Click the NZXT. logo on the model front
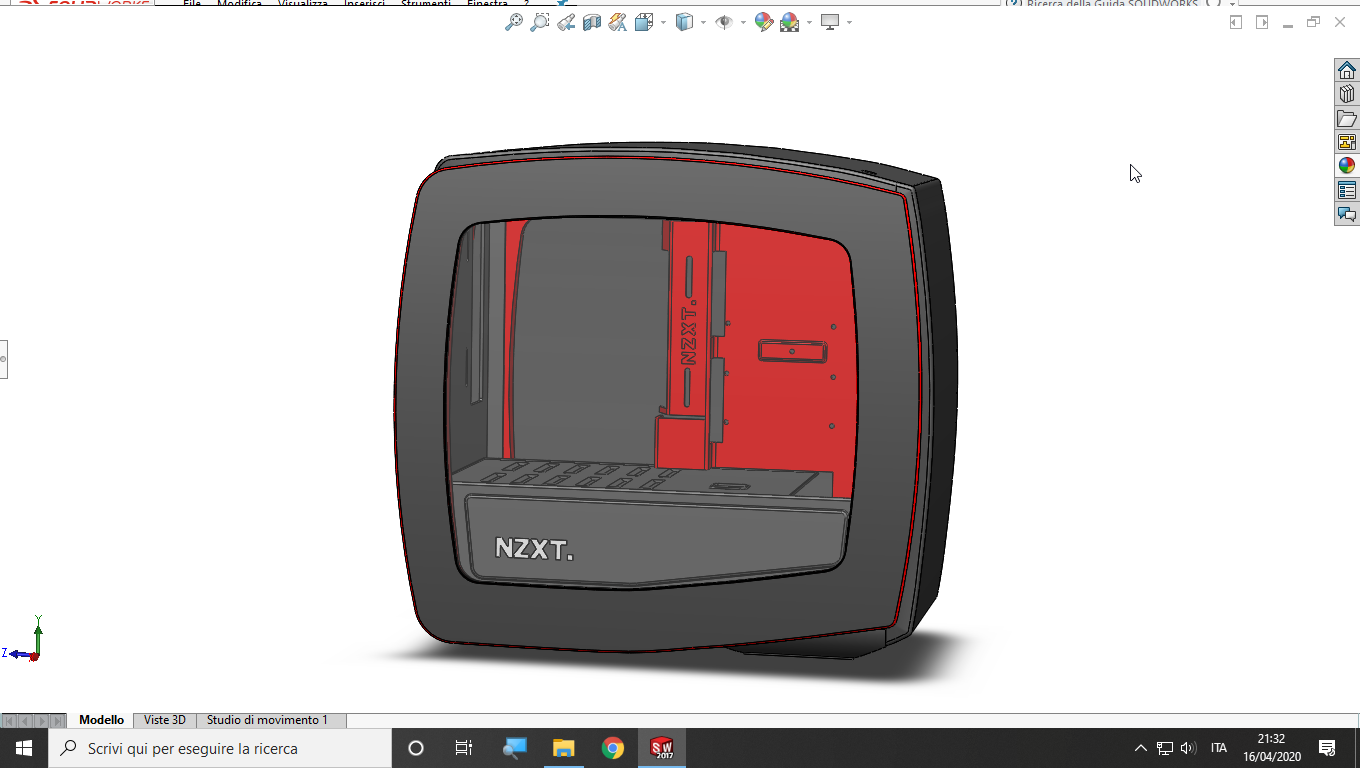 tap(534, 548)
